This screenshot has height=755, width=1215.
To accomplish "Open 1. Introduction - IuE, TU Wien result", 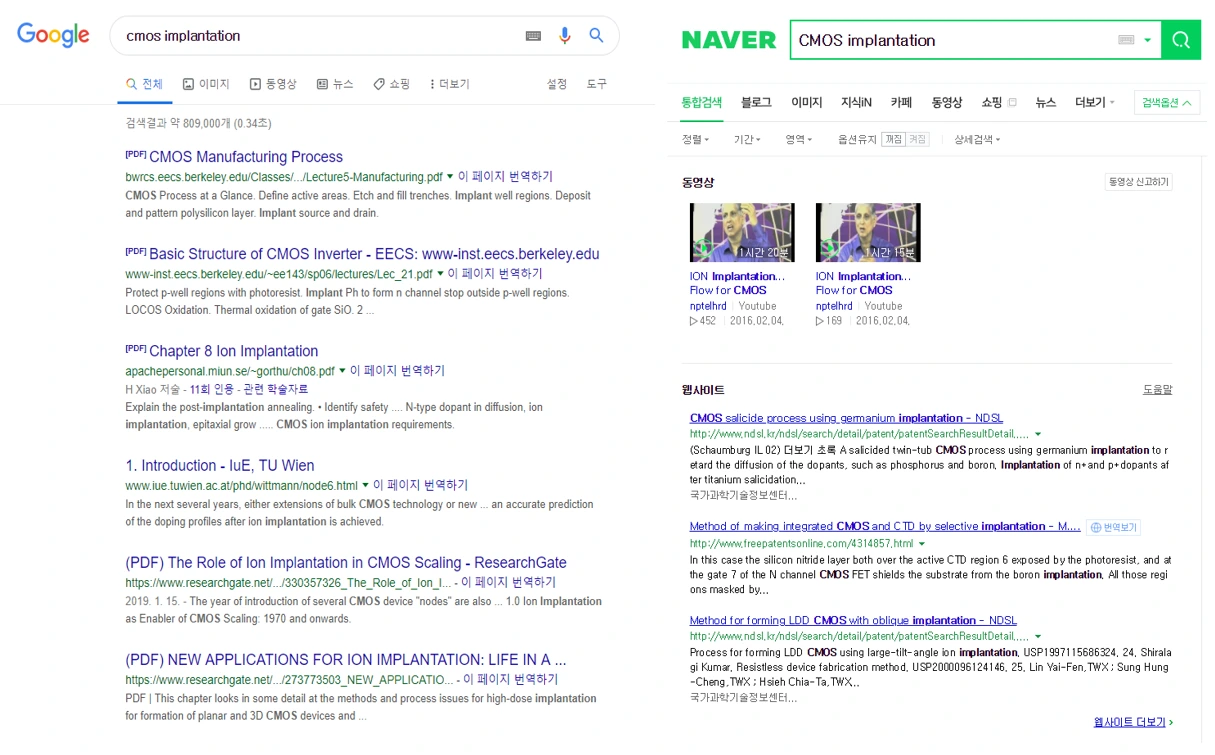I will (220, 466).
